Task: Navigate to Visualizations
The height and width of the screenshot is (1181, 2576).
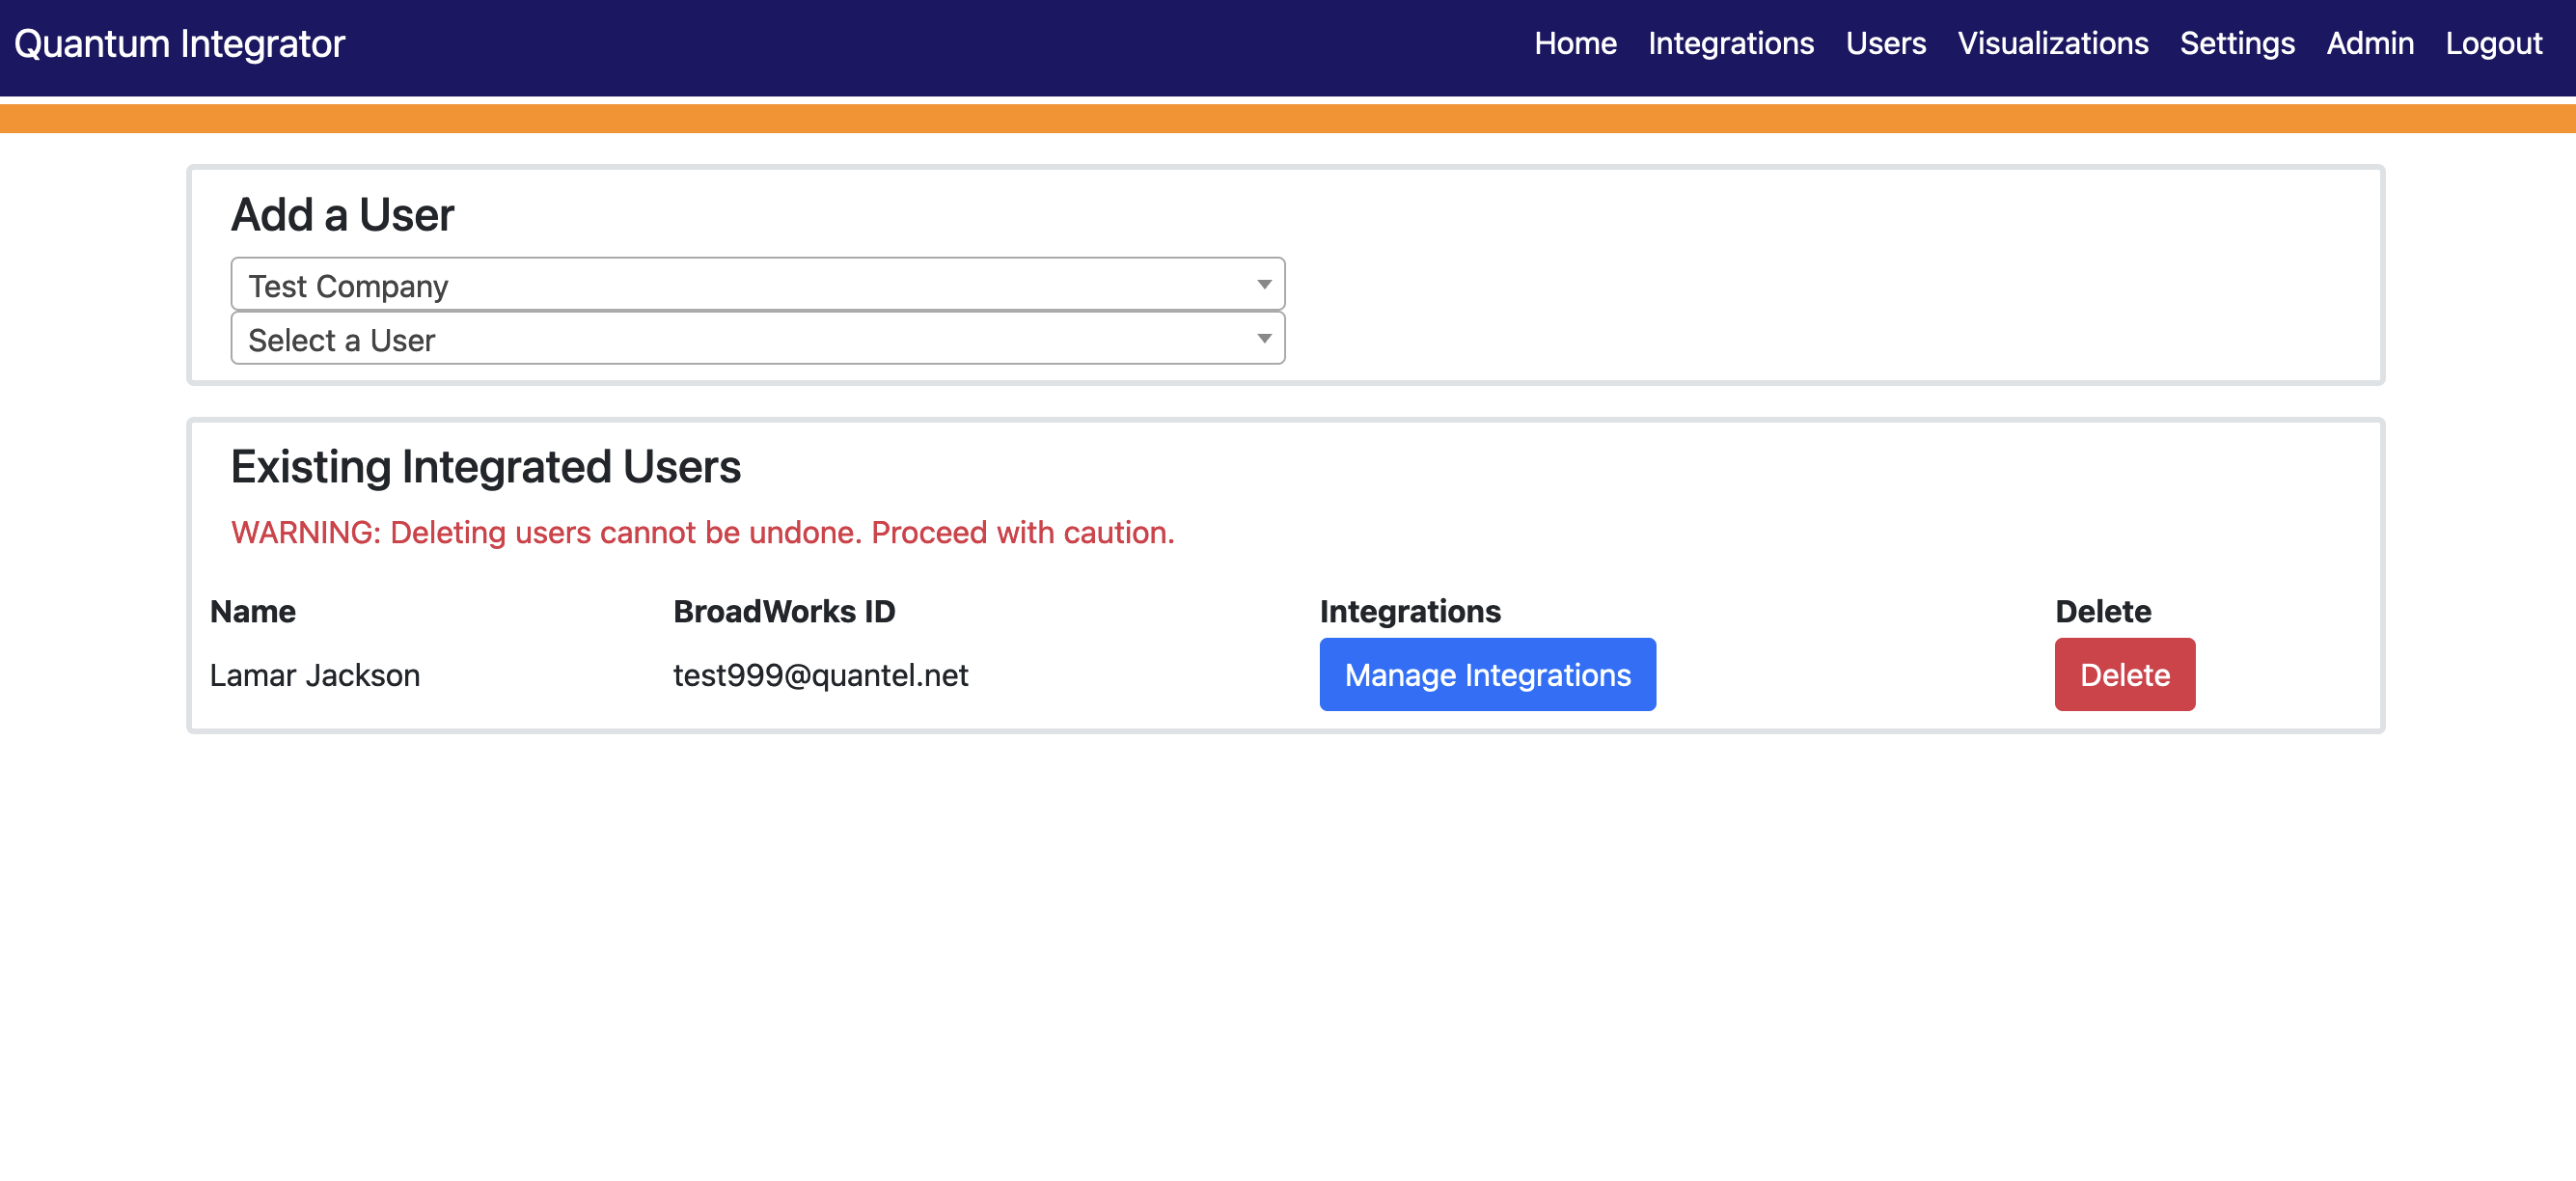Action: click(2052, 44)
